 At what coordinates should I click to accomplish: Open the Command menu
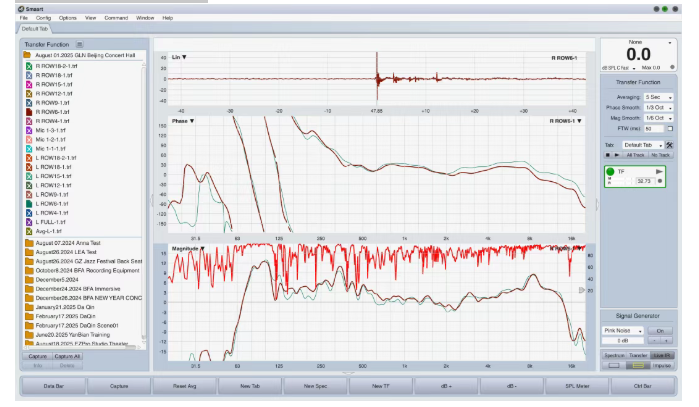pyautogui.click(x=115, y=18)
